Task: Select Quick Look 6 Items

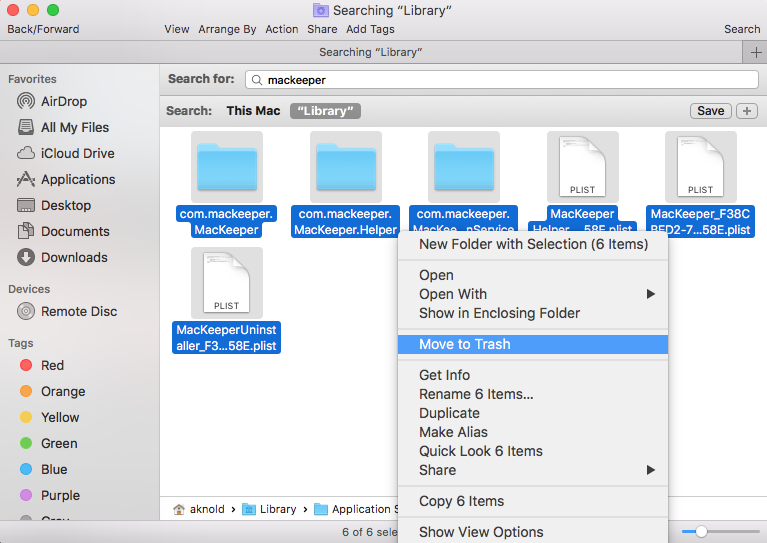Action: (533, 451)
